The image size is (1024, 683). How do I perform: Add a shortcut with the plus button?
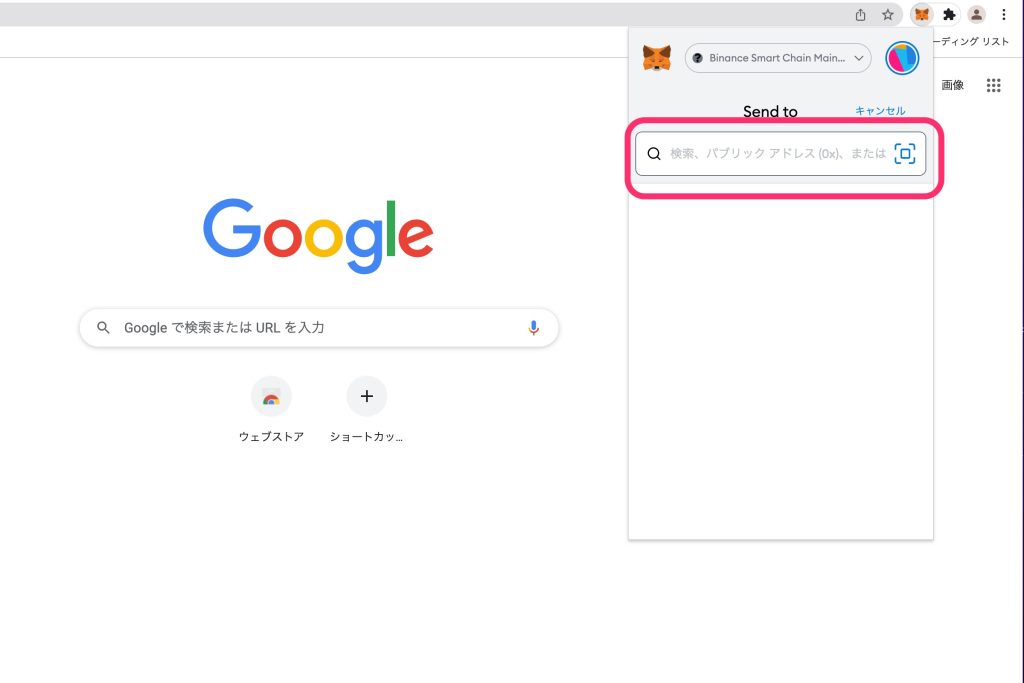366,397
